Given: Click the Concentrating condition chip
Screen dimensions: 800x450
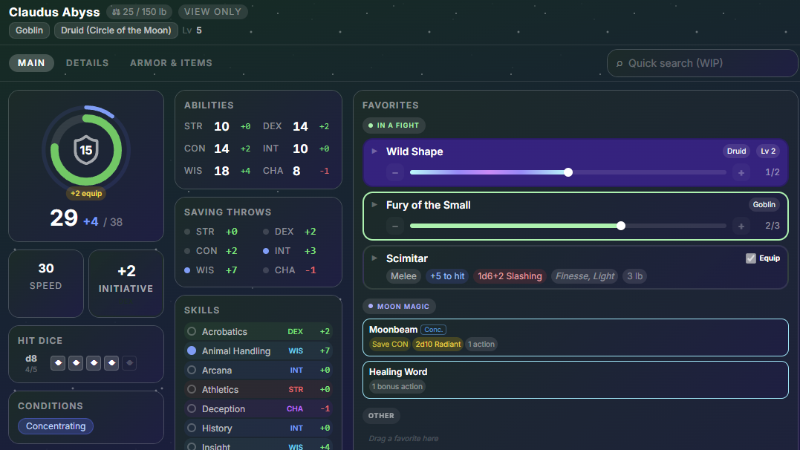Looking at the screenshot, I should point(56,426).
